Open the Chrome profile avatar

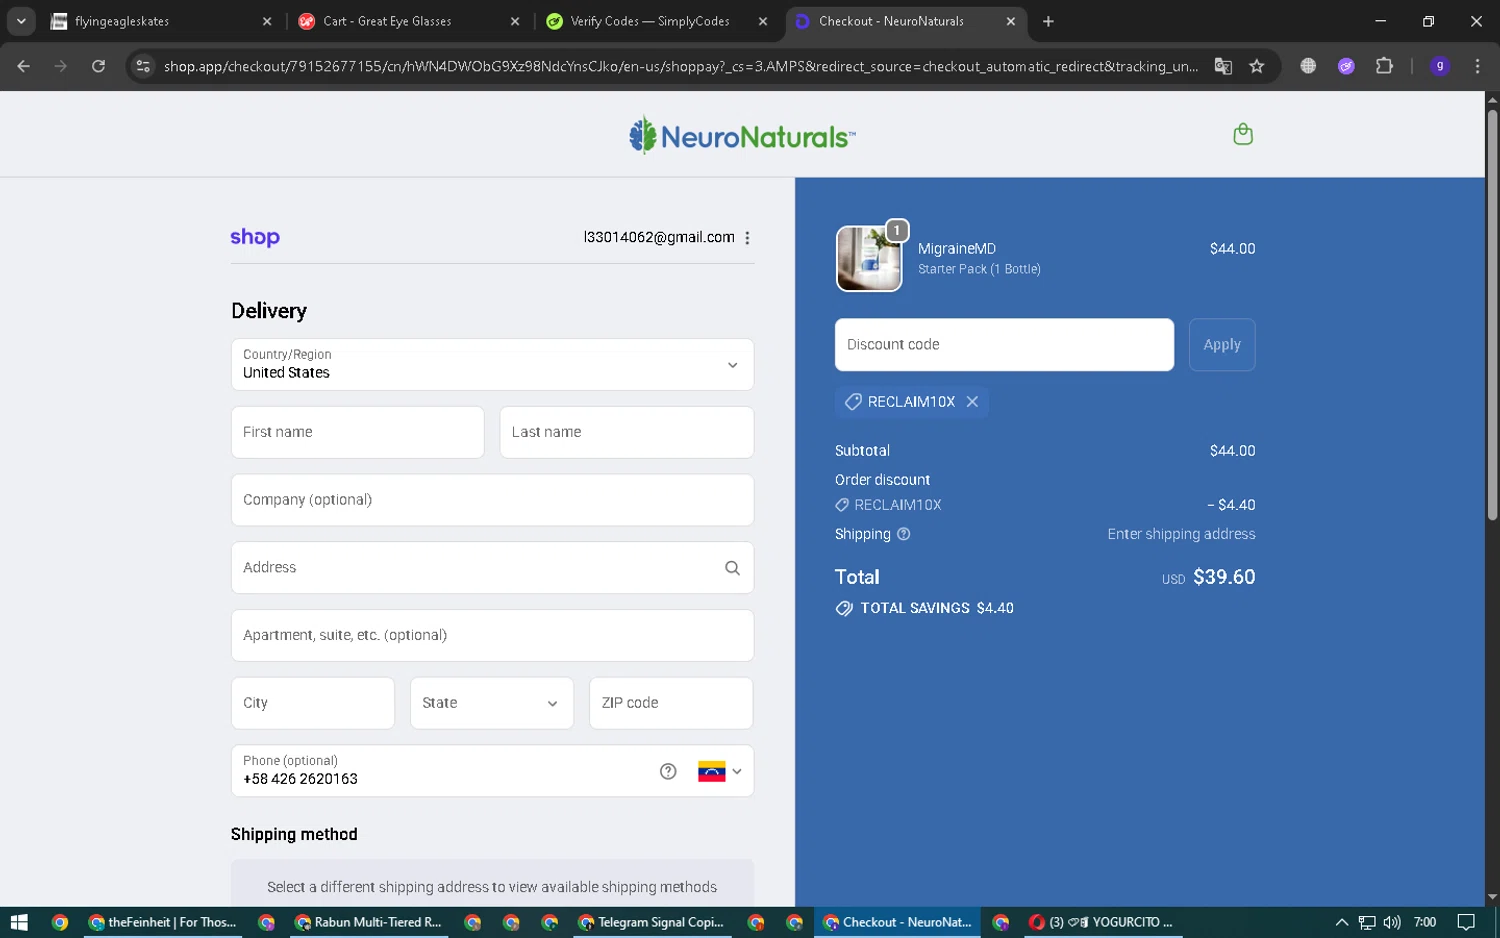pos(1440,66)
